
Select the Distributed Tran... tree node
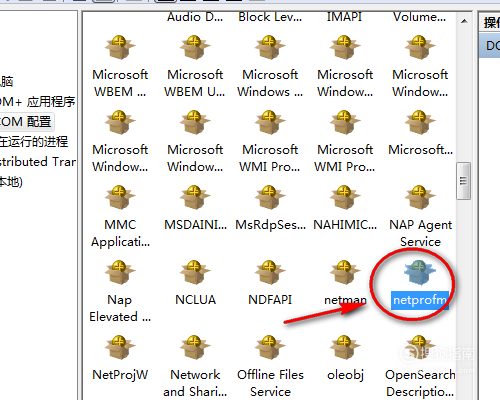(38, 162)
